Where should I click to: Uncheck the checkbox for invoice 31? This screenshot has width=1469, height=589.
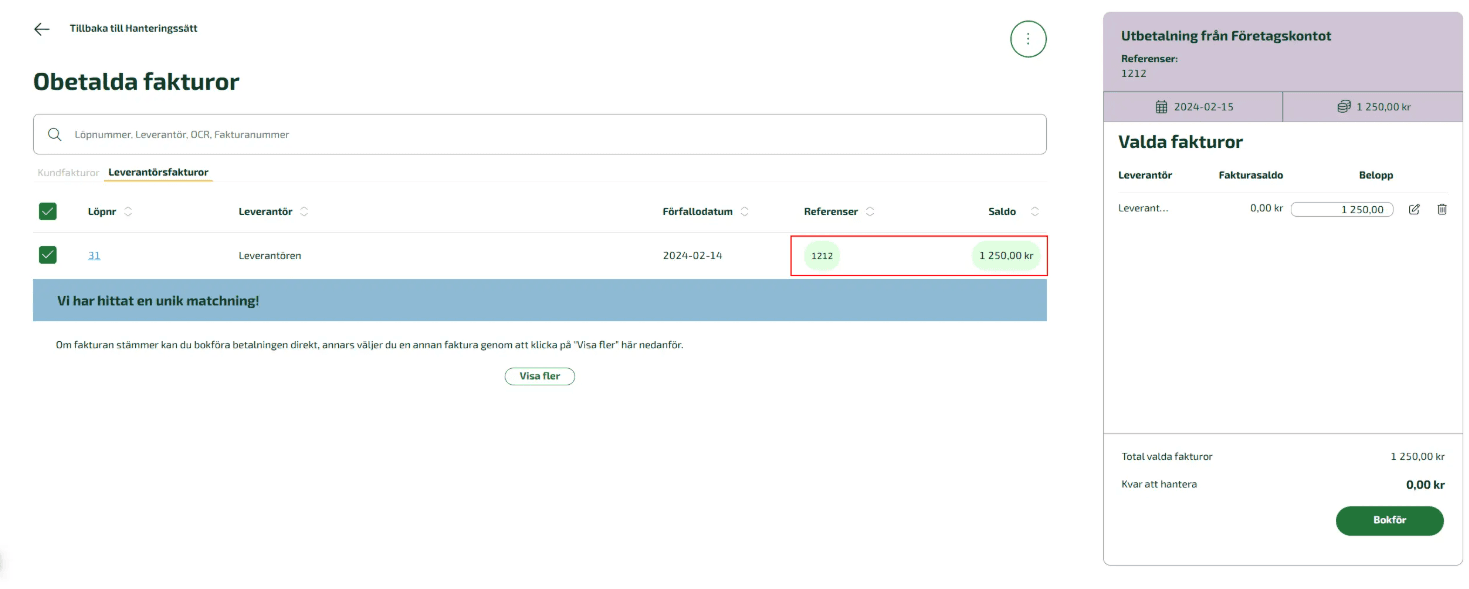(48, 255)
